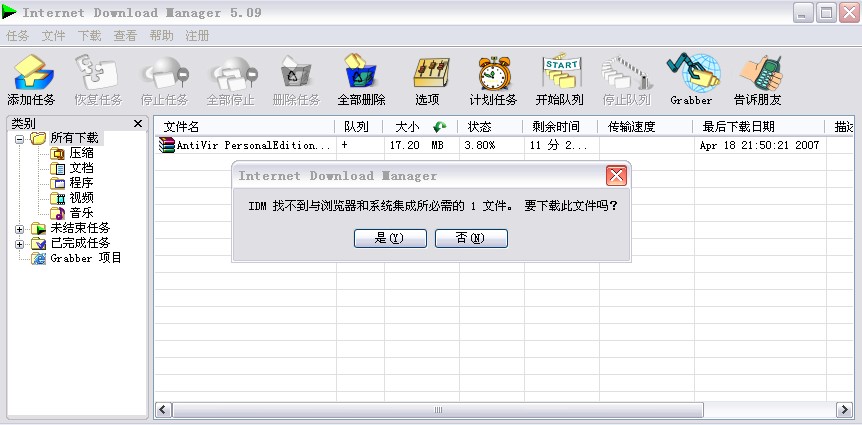This screenshot has height=425, width=862.
Task: Click the horizontal scrollbar thumb
Action: click(x=438, y=410)
